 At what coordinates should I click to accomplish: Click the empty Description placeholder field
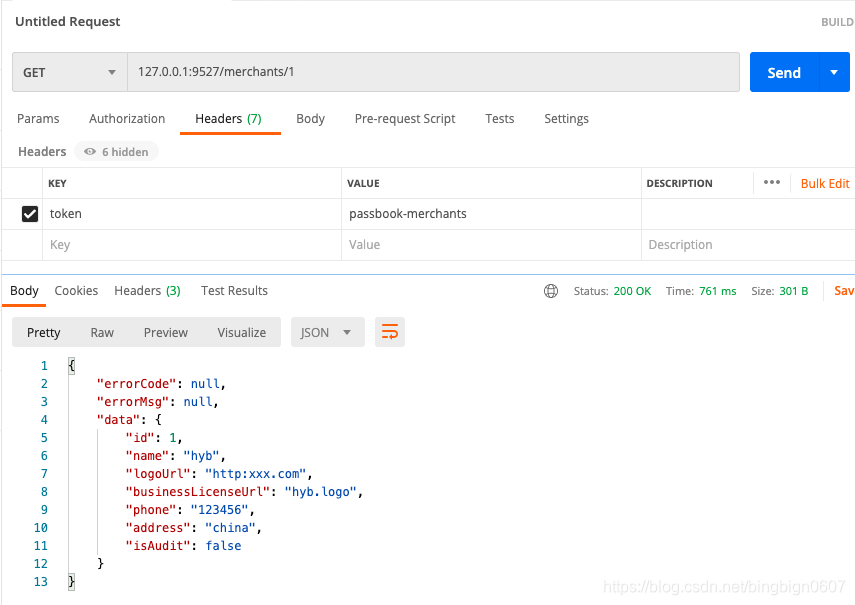click(x=748, y=245)
